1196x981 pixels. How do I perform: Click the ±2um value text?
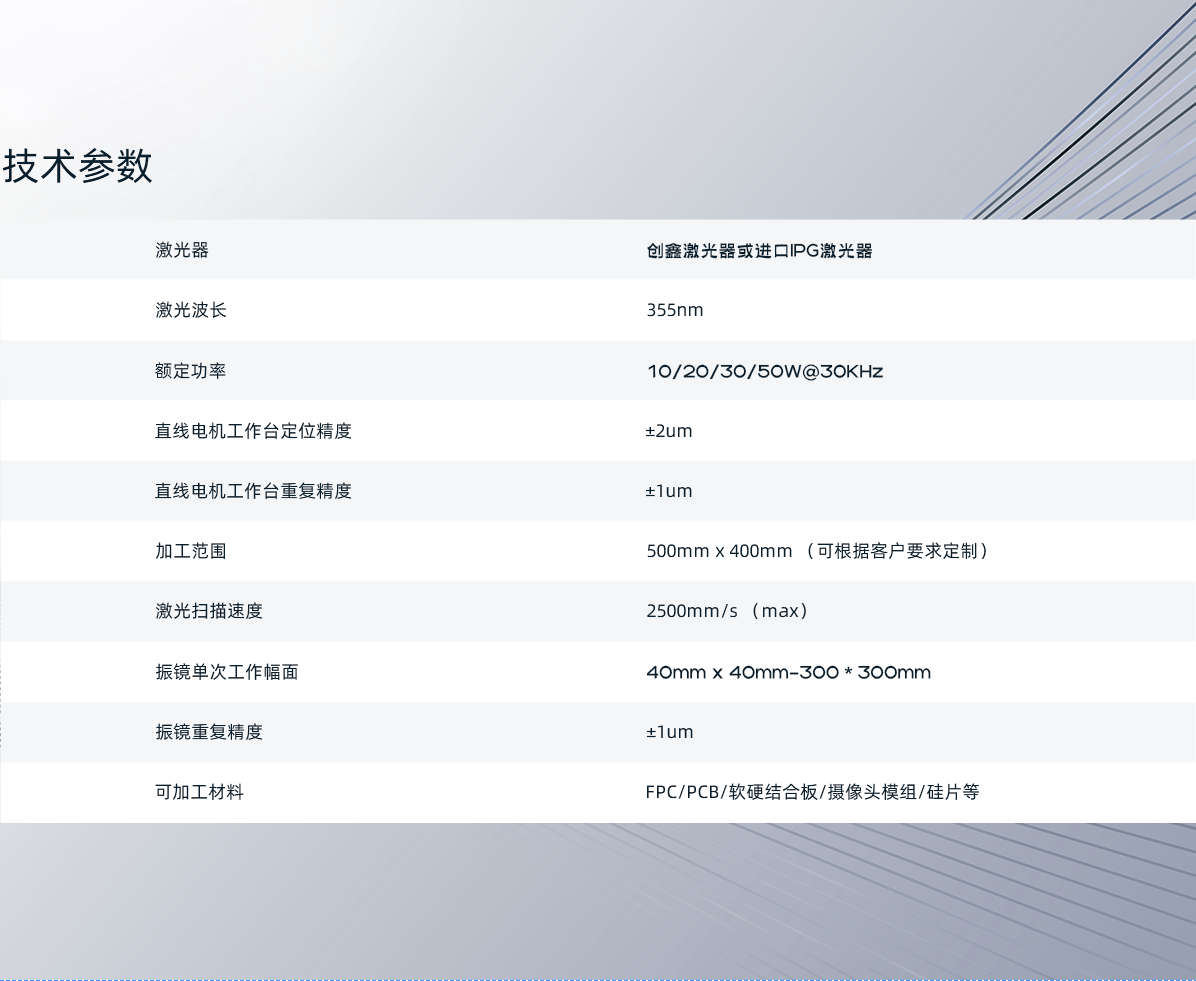670,430
